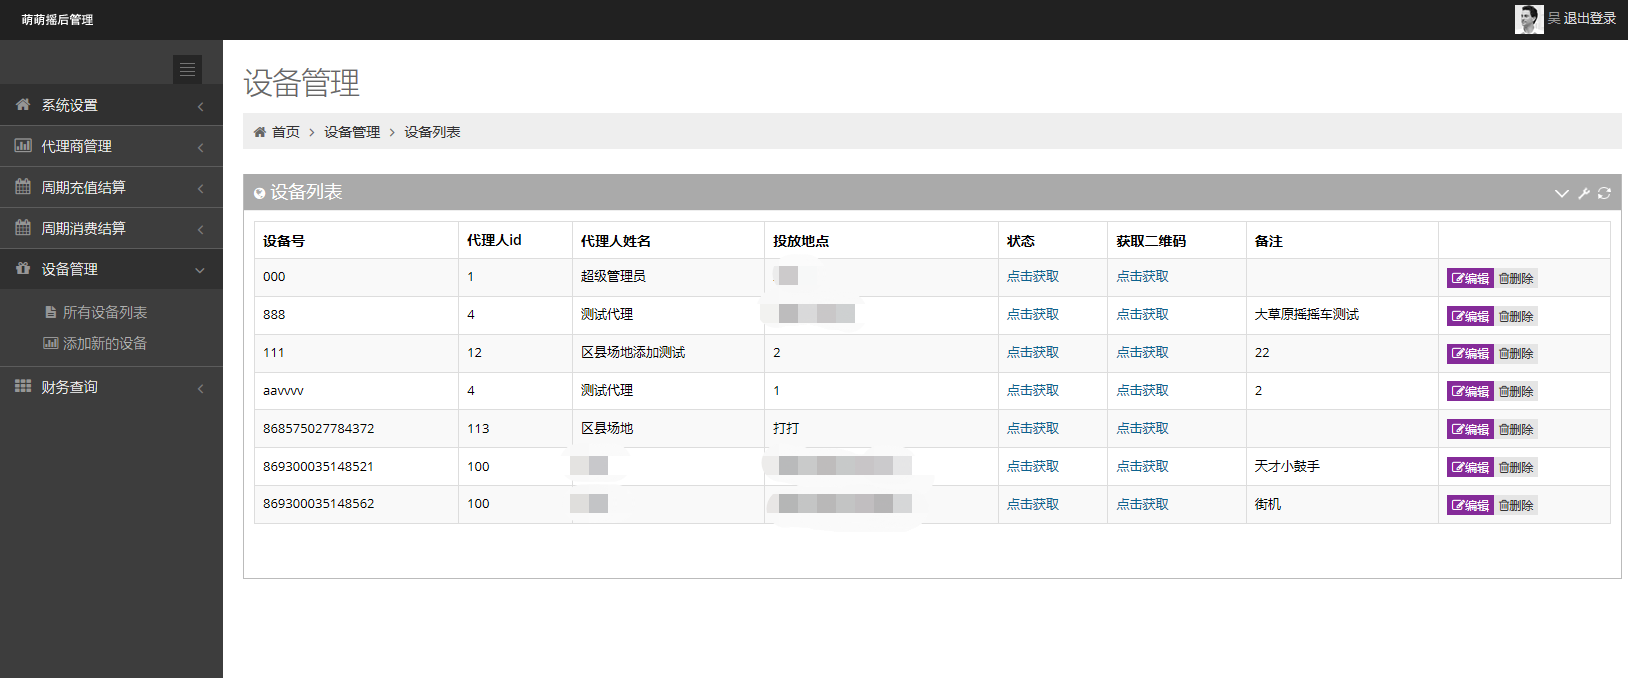Screen dimensions: 1628x678
Task: Click 设备列表 in breadcrumb
Action: [x=432, y=132]
